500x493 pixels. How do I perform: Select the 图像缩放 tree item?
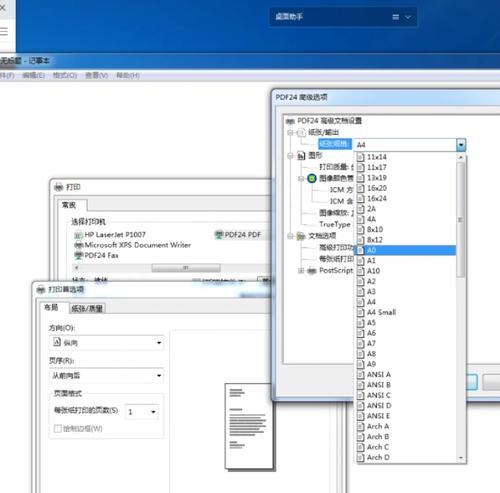click(335, 213)
